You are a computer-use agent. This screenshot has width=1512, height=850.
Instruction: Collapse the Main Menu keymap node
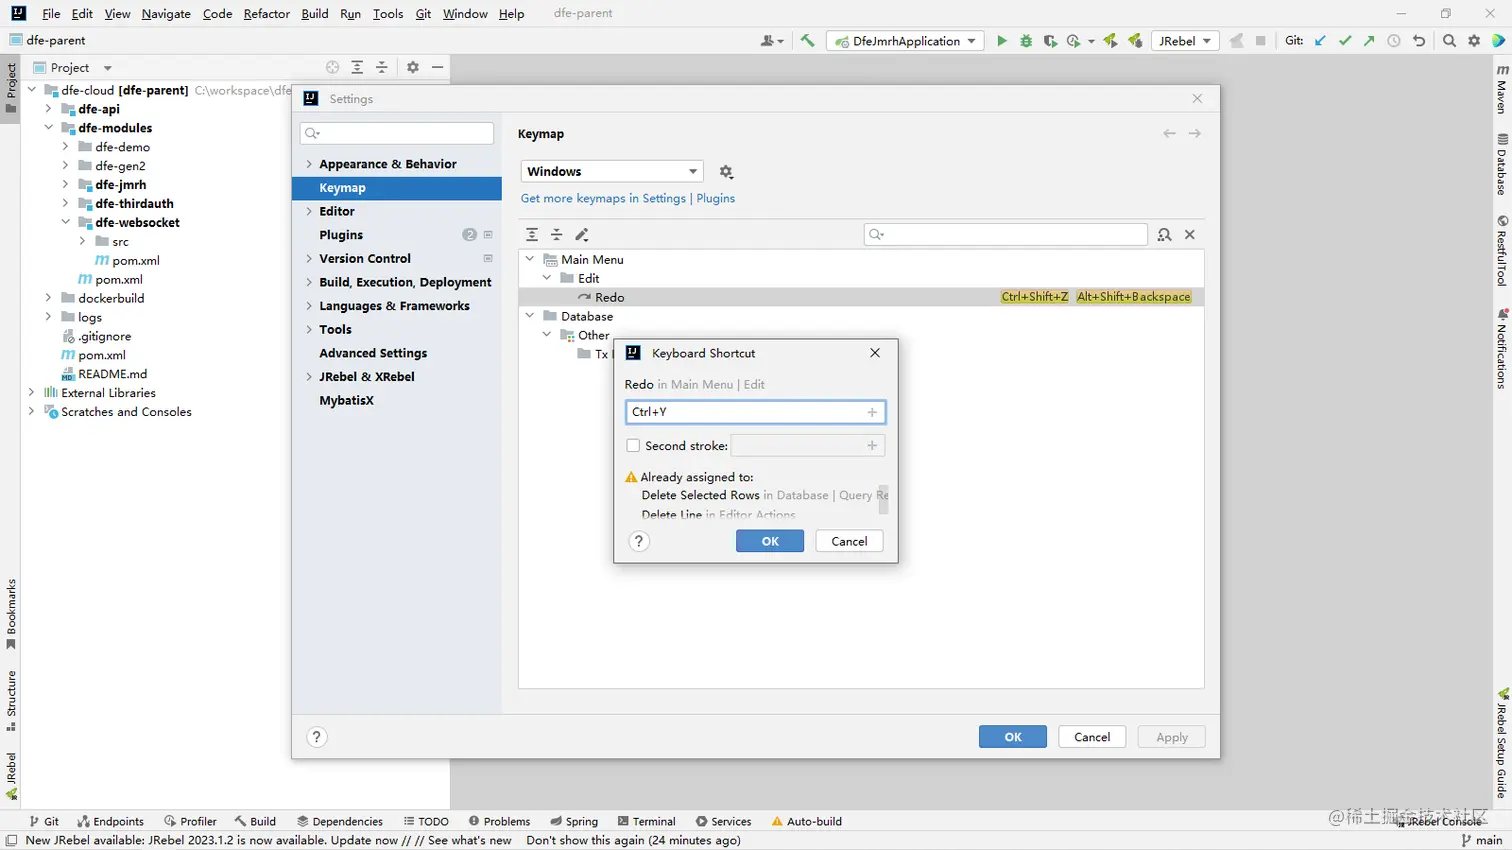tap(530, 260)
